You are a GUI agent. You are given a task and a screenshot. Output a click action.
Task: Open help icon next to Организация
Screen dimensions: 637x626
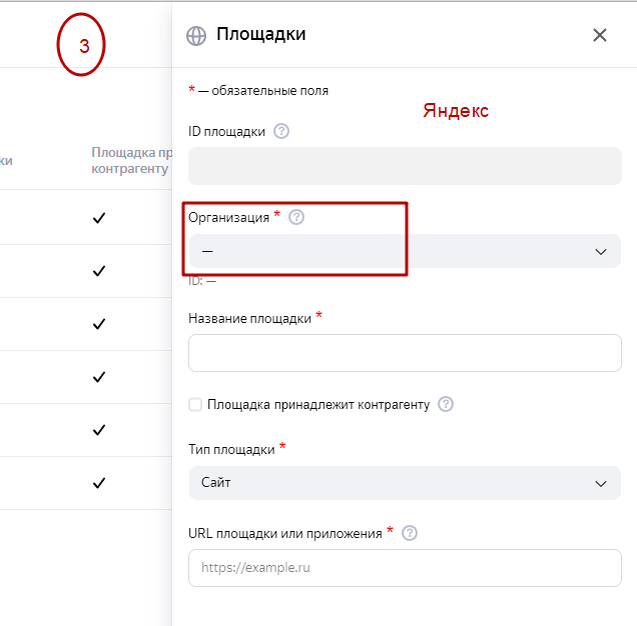click(x=296, y=217)
